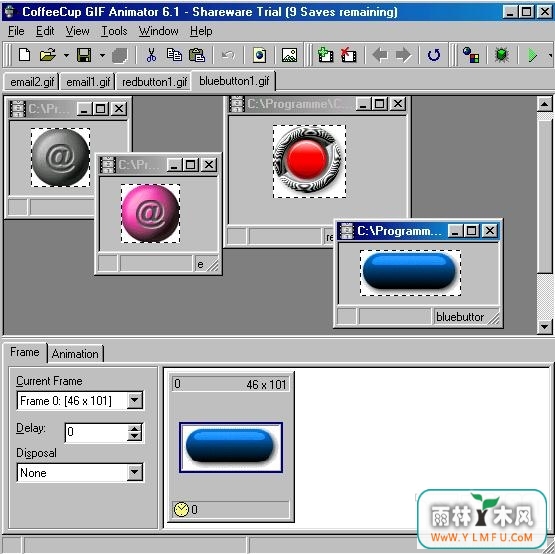555x554 pixels.
Task: Switch to the Animation tab
Action: [75, 354]
